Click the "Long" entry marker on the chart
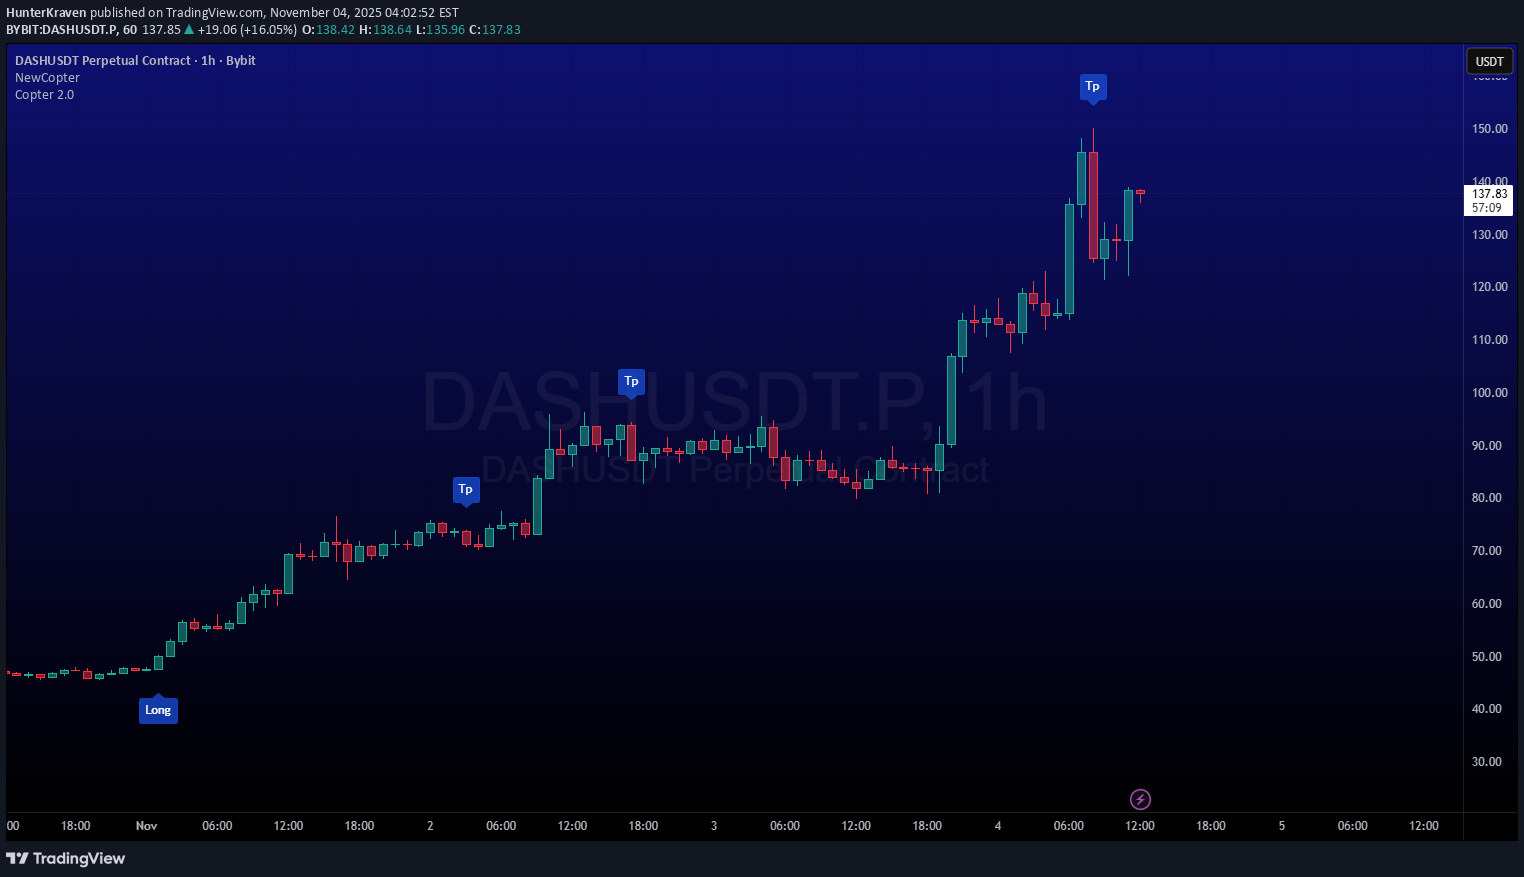 (158, 709)
